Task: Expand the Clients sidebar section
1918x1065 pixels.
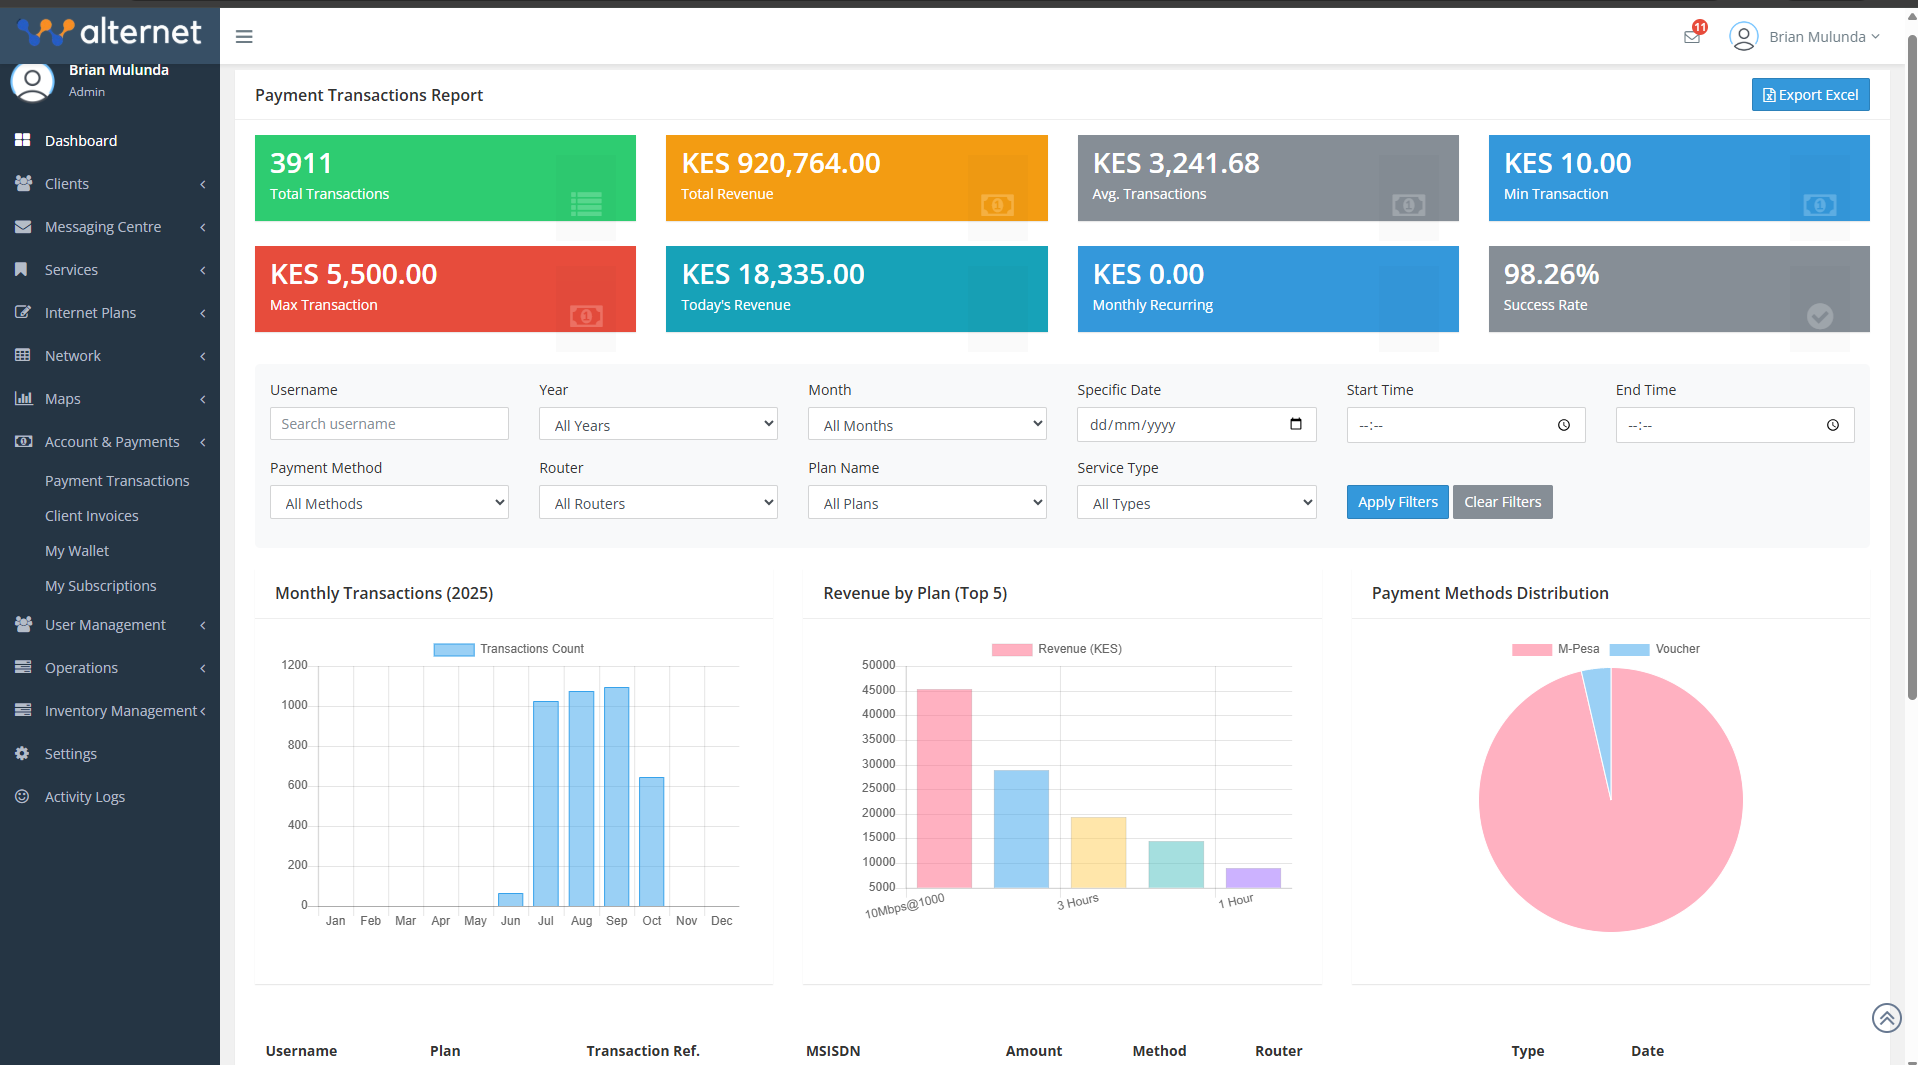Action: 67,183
